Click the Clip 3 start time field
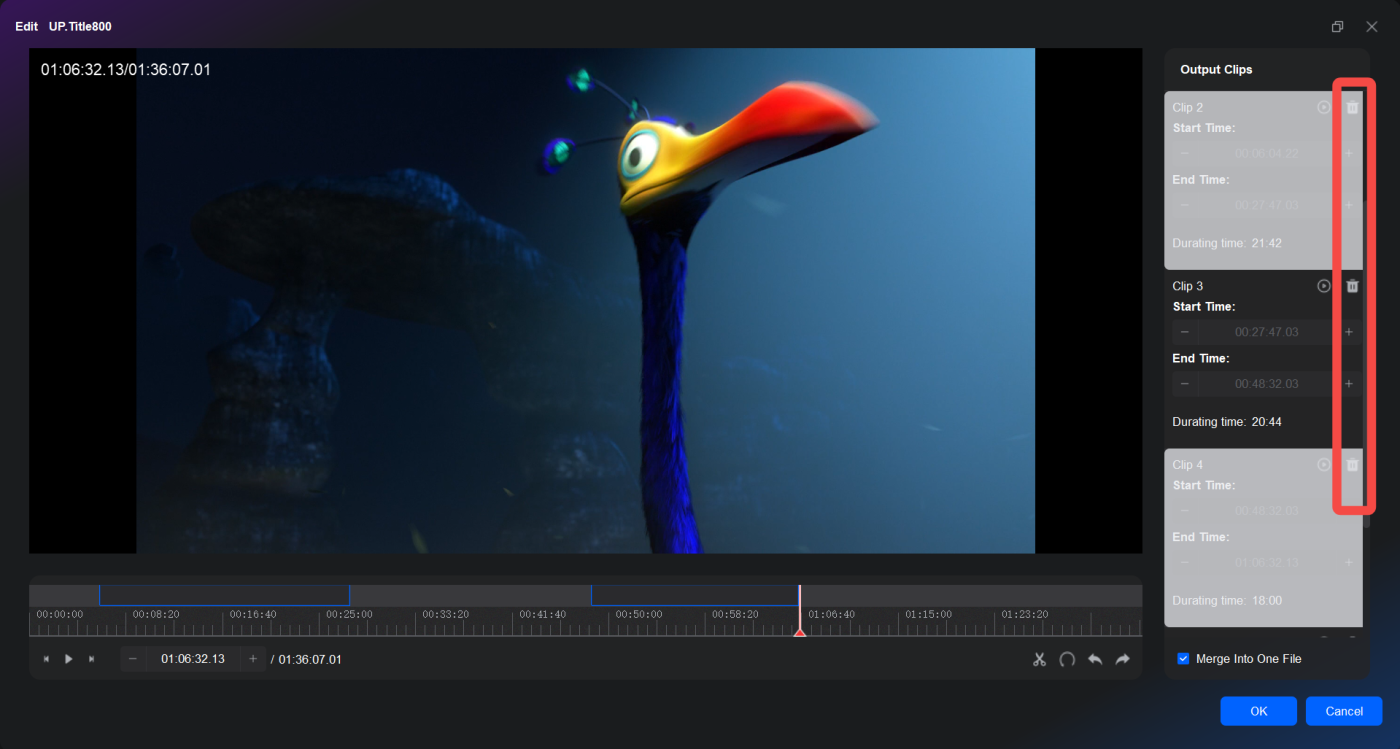Screen dimensions: 1400x749 pyautogui.click(x=1266, y=332)
